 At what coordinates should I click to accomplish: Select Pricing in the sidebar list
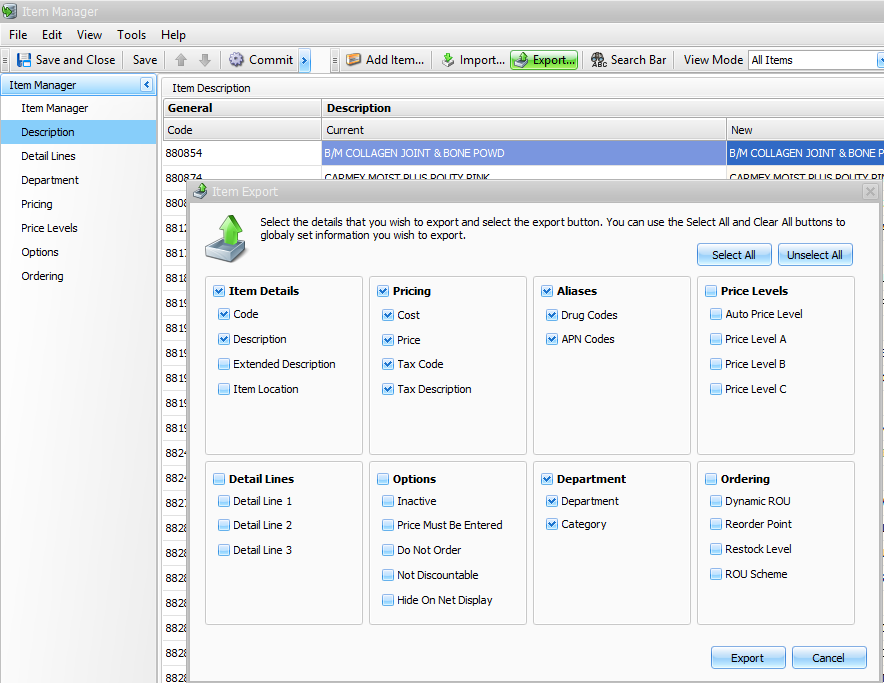pyautogui.click(x=37, y=204)
